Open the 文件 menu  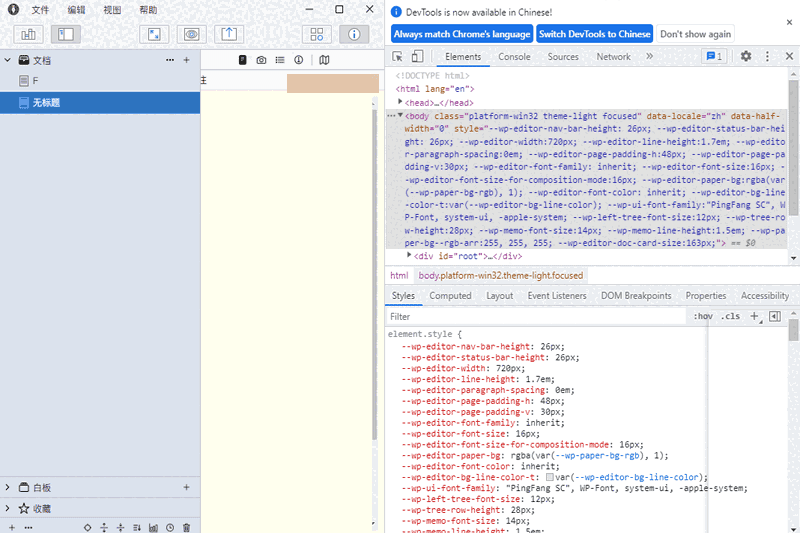40,9
